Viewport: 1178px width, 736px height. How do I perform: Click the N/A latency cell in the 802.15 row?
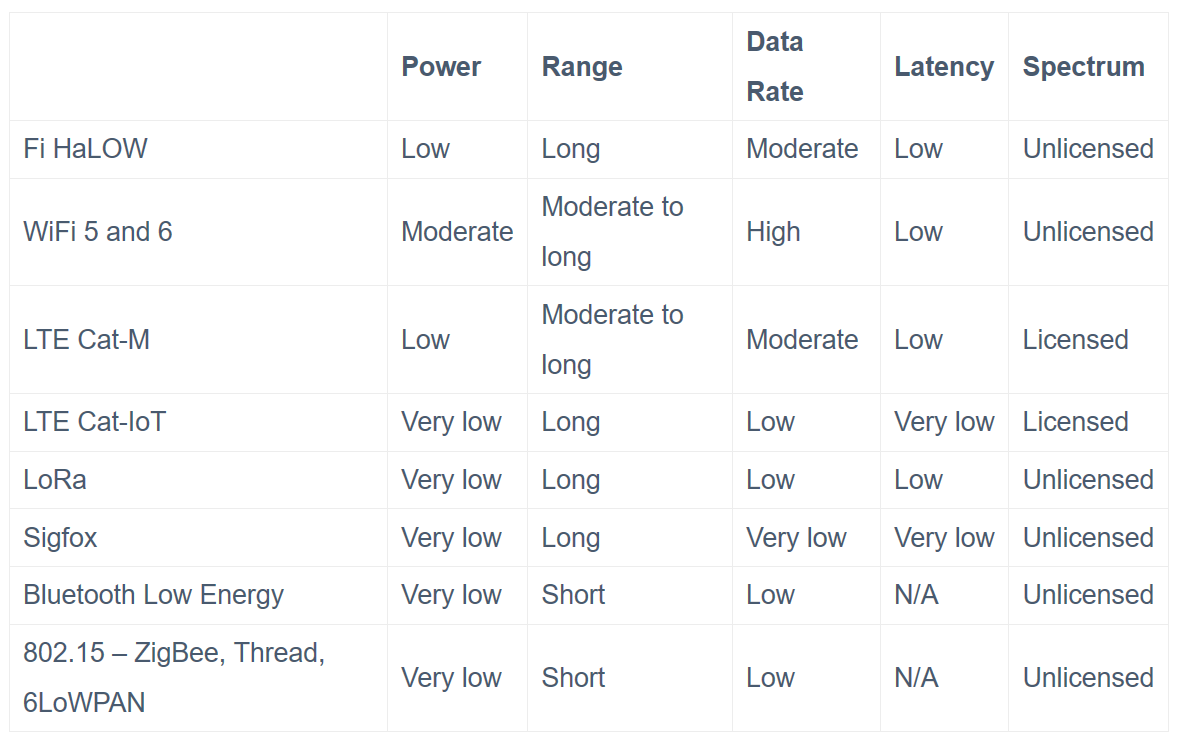click(916, 678)
